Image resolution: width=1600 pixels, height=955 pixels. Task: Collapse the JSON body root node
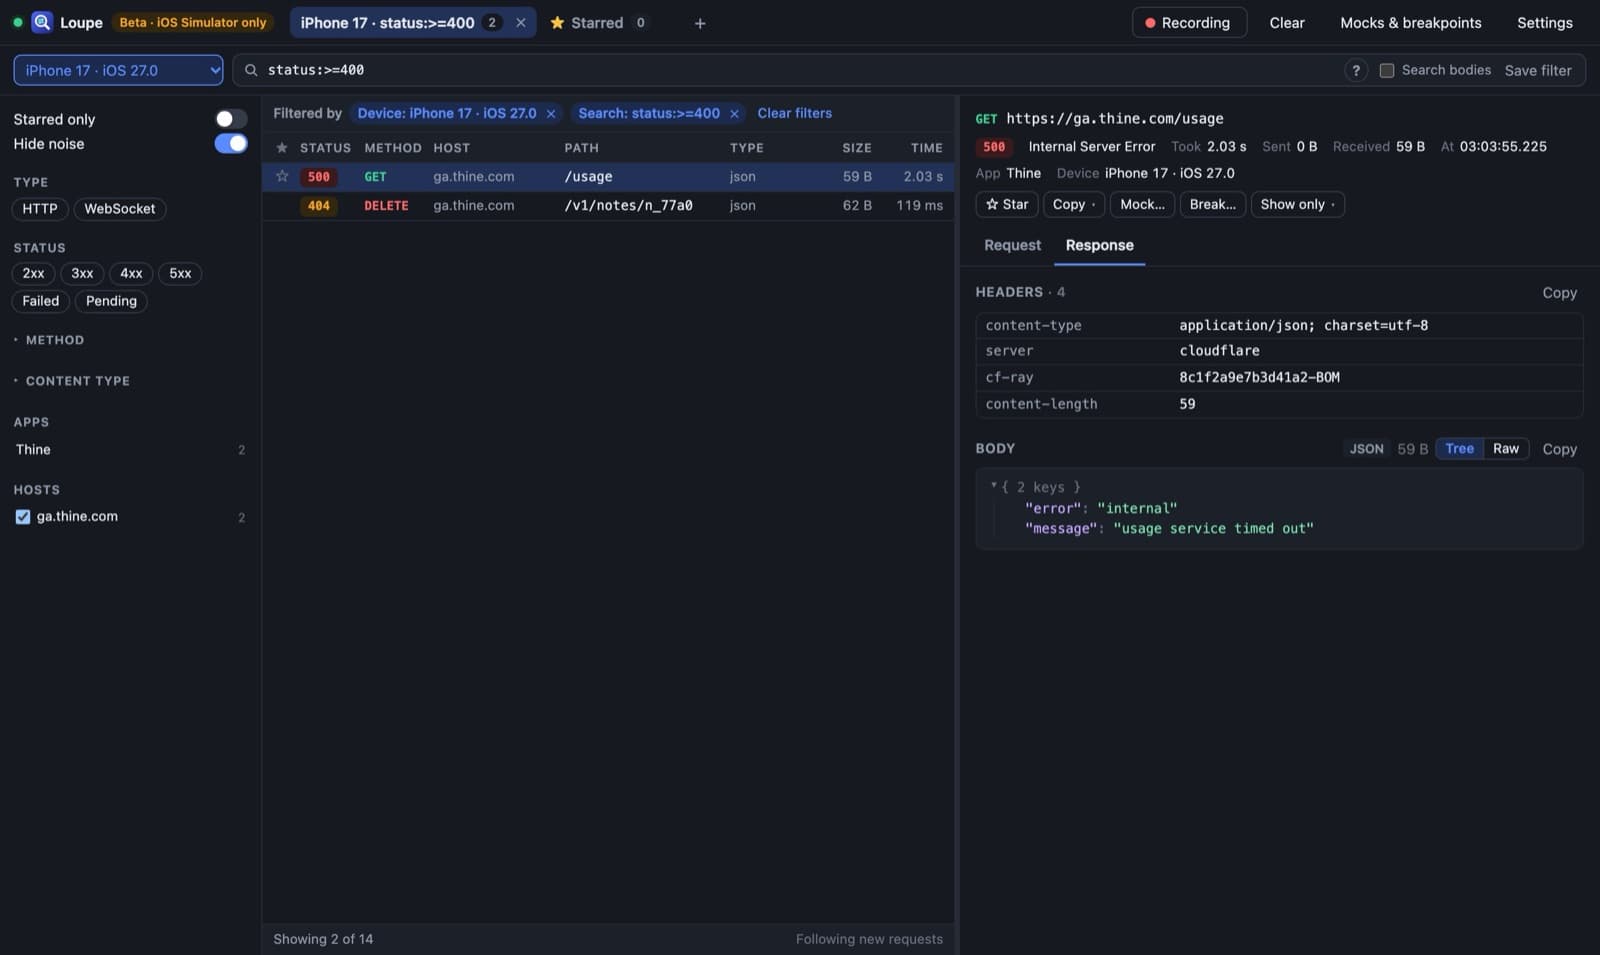click(994, 486)
